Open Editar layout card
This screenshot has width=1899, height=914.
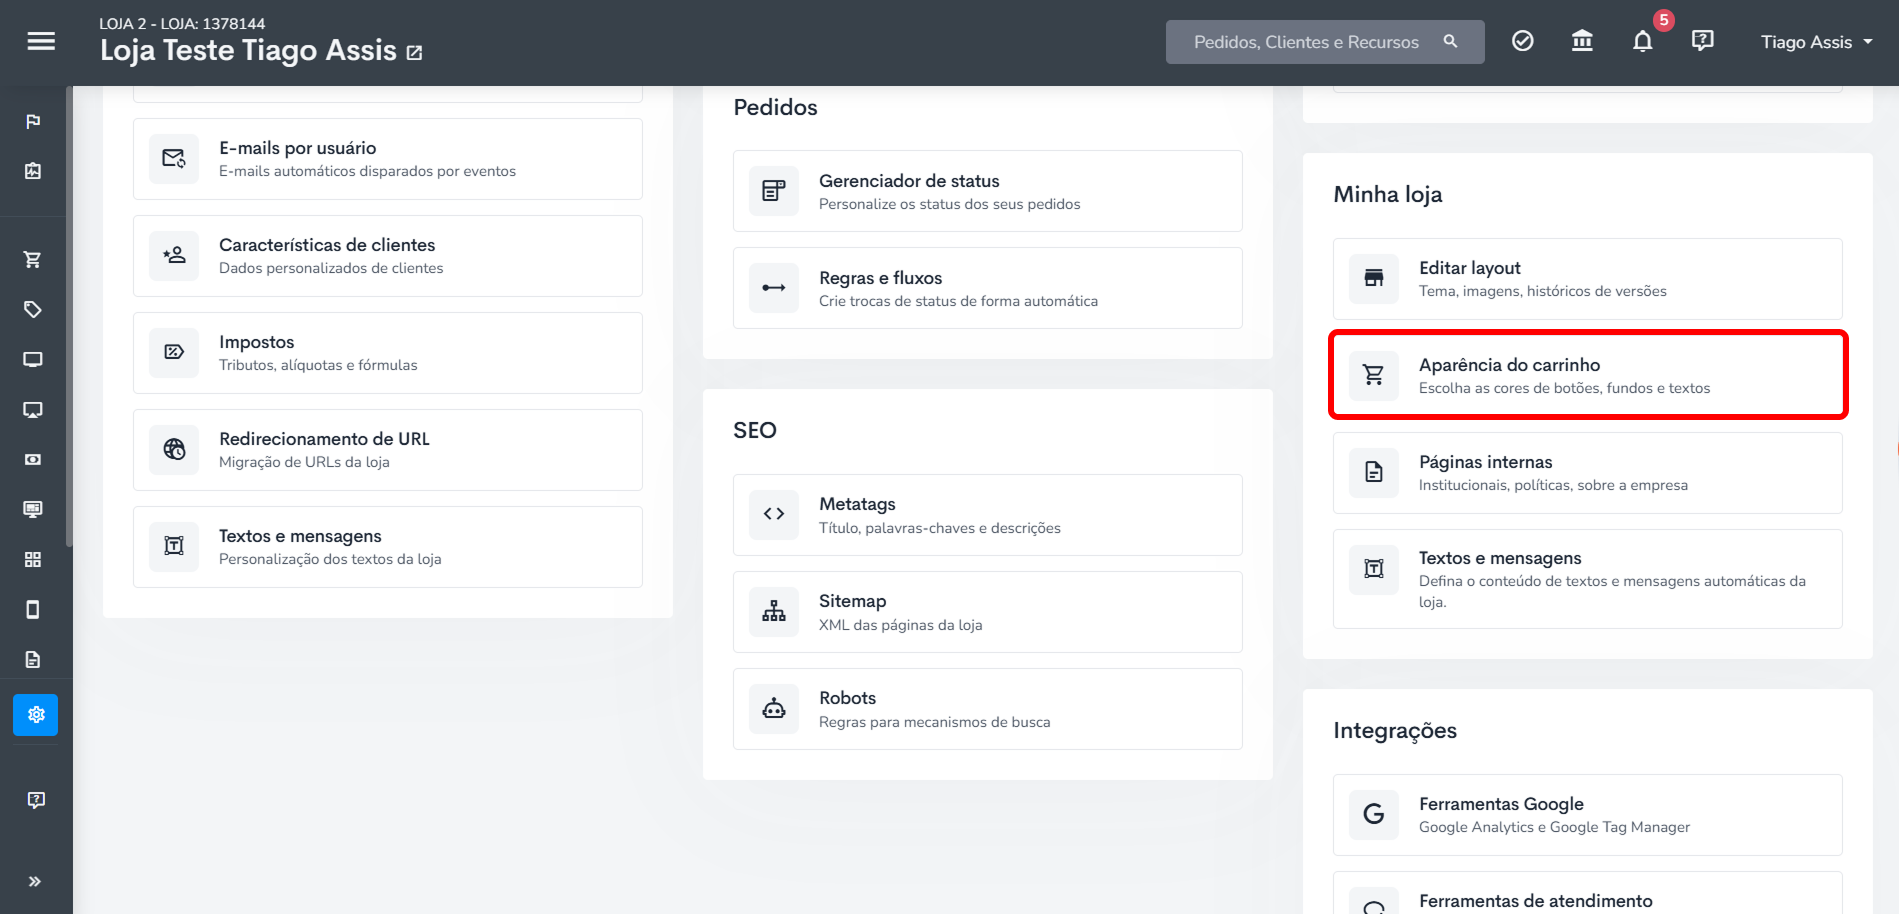[1588, 279]
